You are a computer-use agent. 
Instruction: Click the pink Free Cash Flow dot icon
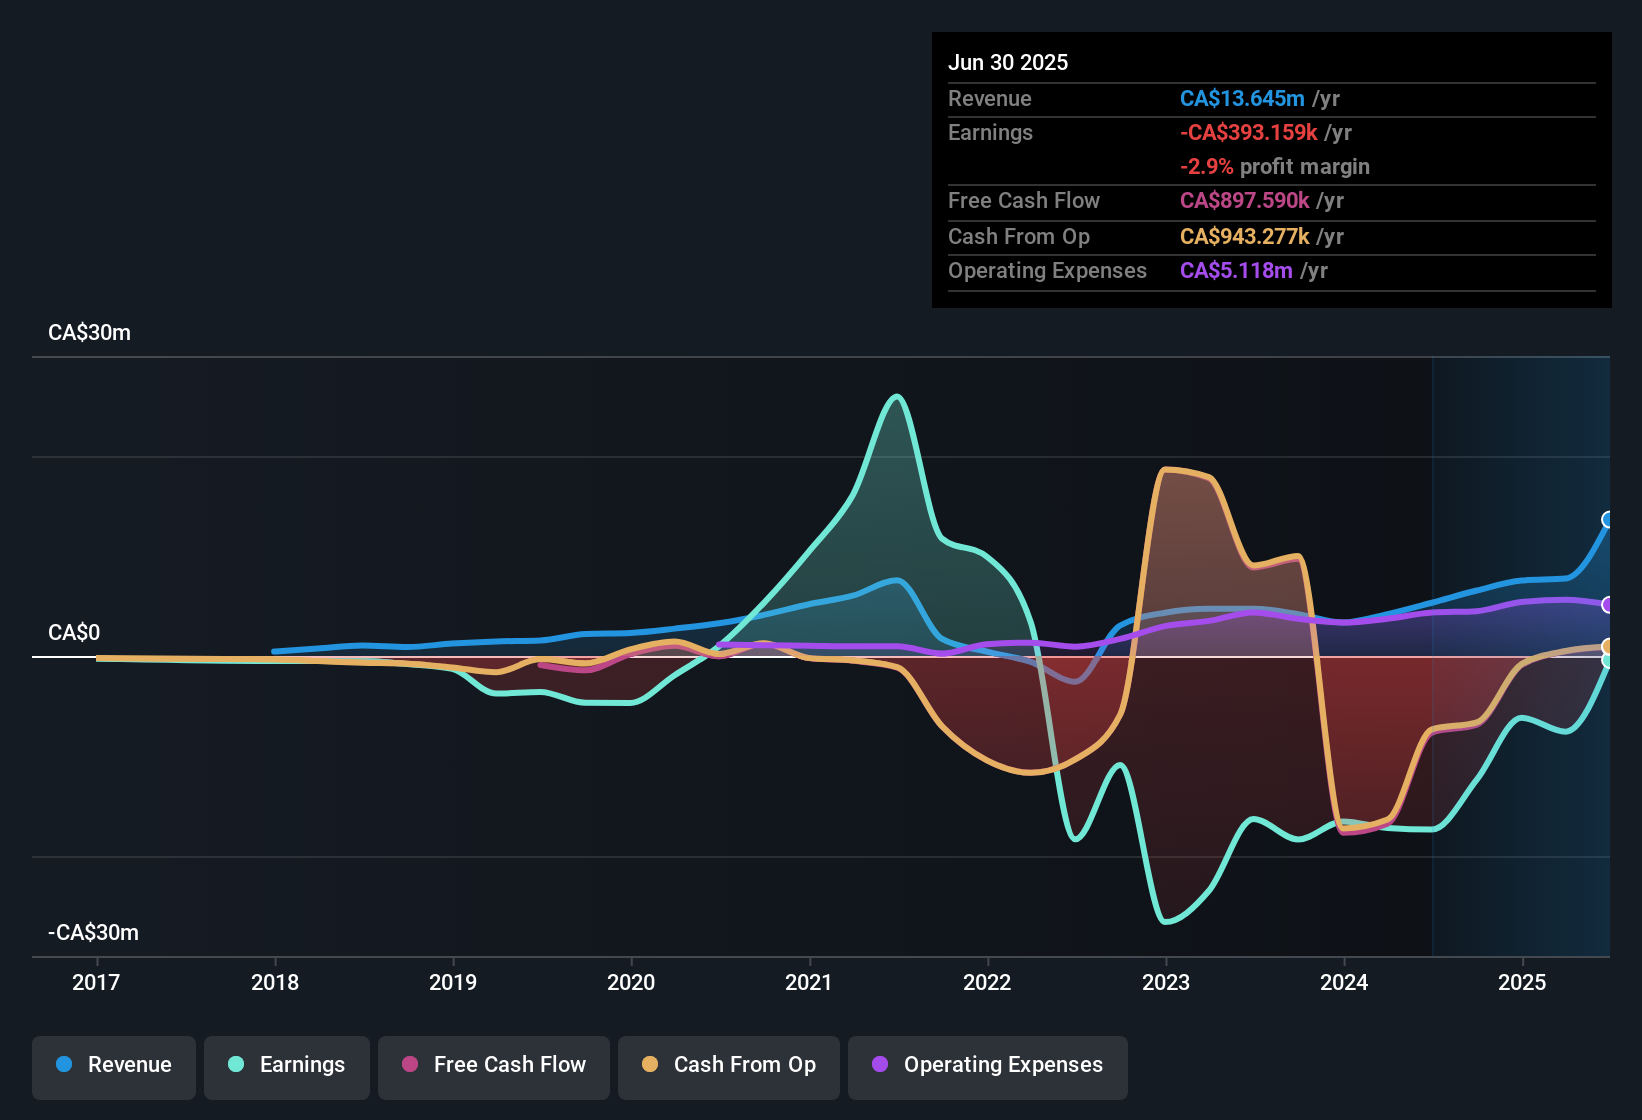point(408,1066)
